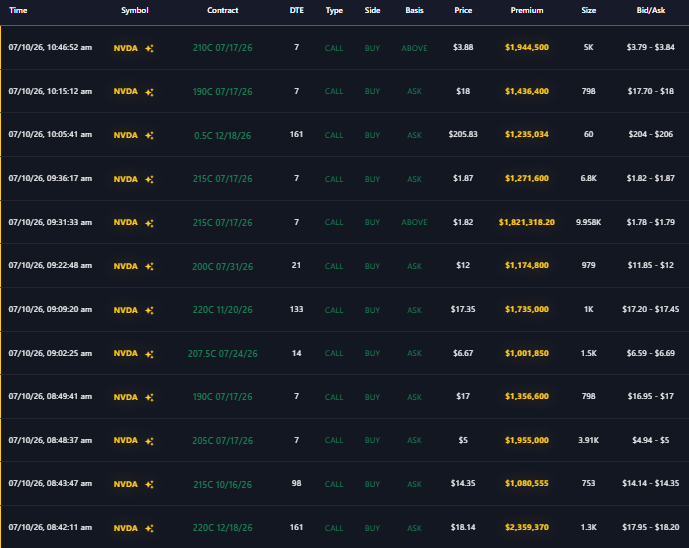Sort by the Side column header
This screenshot has width=689, height=548.
coord(372,10)
